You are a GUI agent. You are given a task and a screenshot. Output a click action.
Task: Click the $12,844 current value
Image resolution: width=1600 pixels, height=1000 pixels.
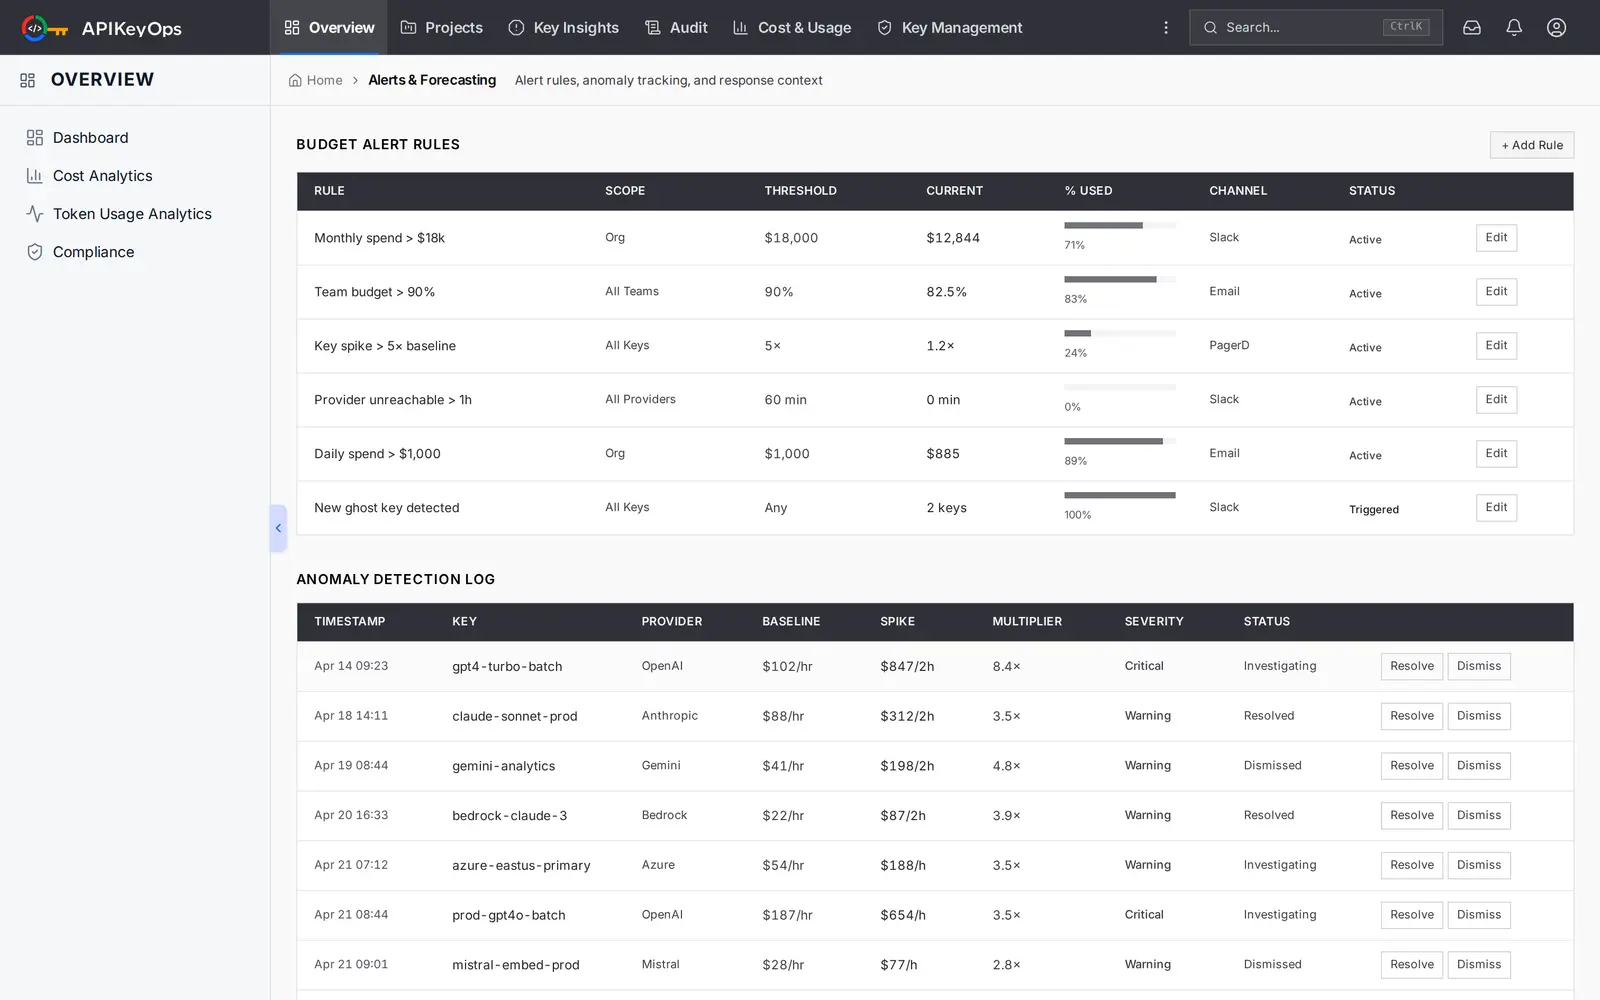[x=953, y=238]
